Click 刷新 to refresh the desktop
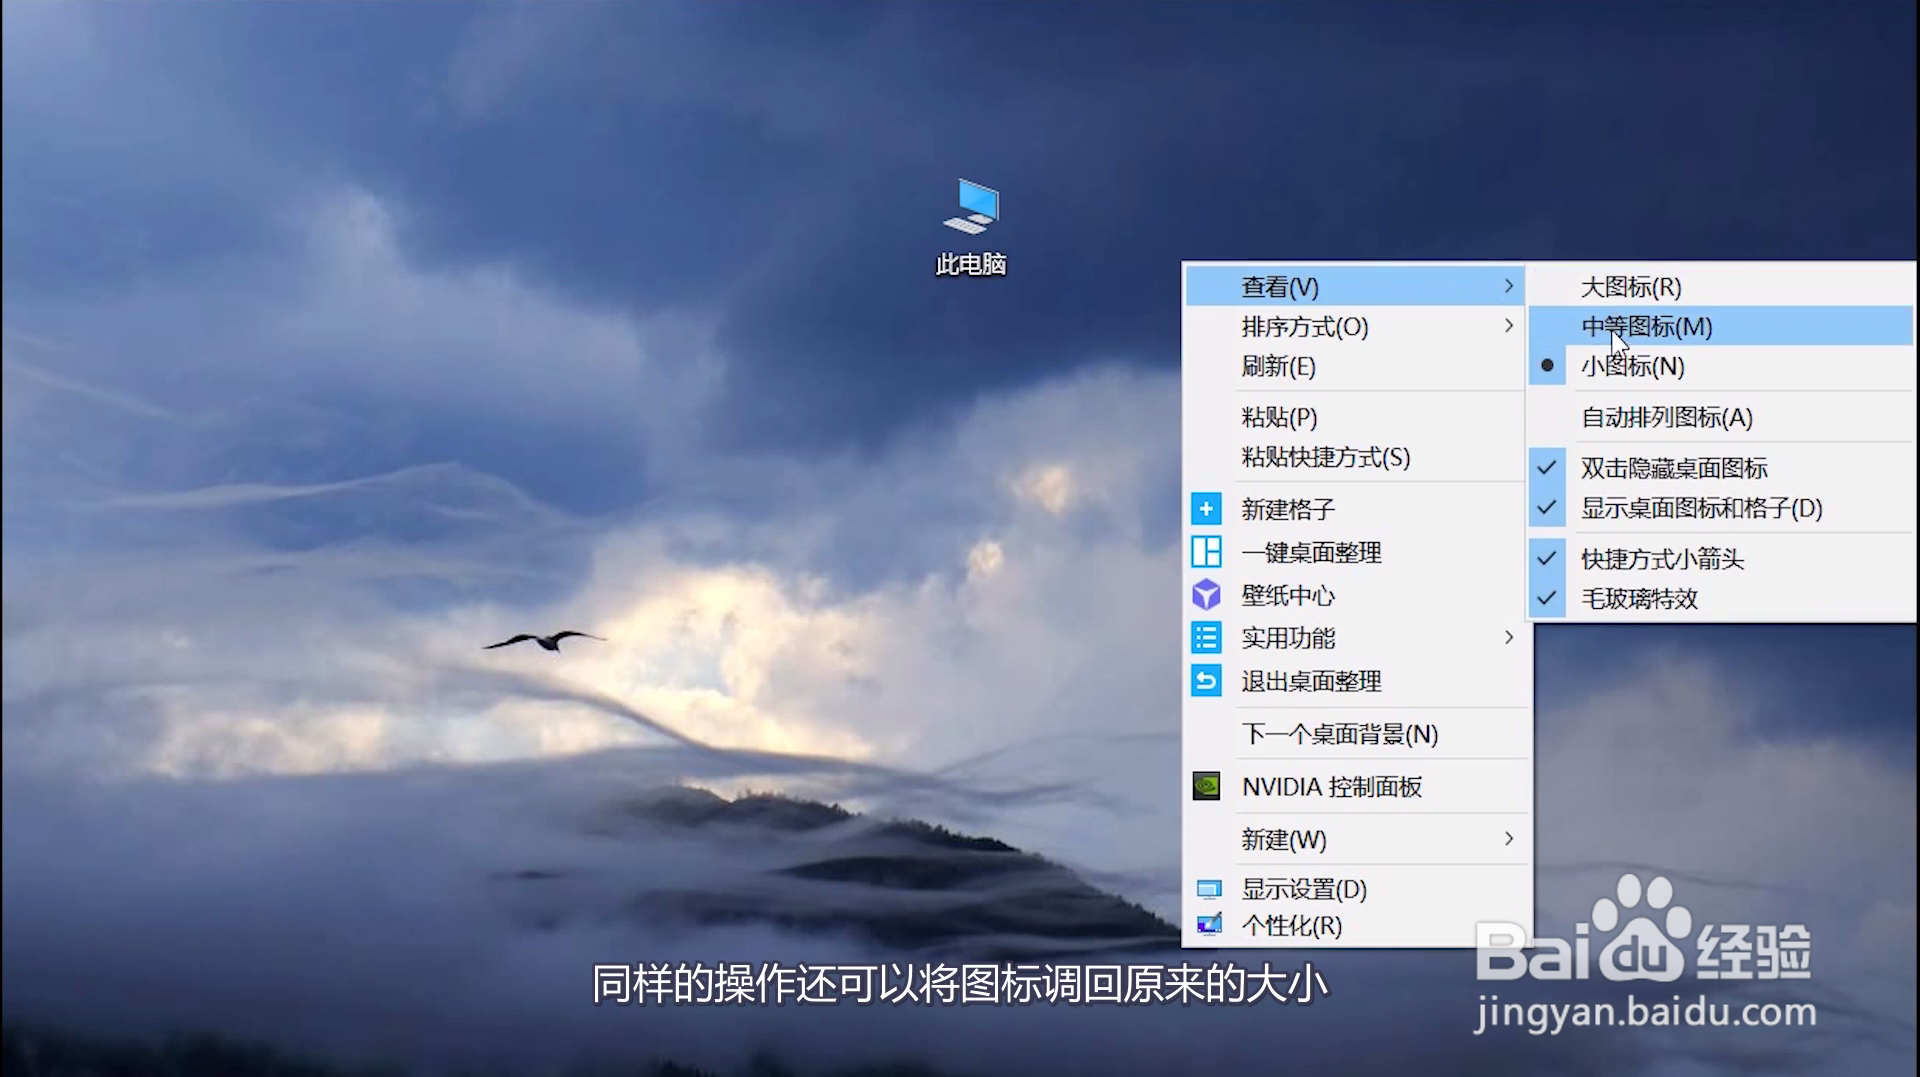Image resolution: width=1920 pixels, height=1077 pixels. click(x=1276, y=367)
